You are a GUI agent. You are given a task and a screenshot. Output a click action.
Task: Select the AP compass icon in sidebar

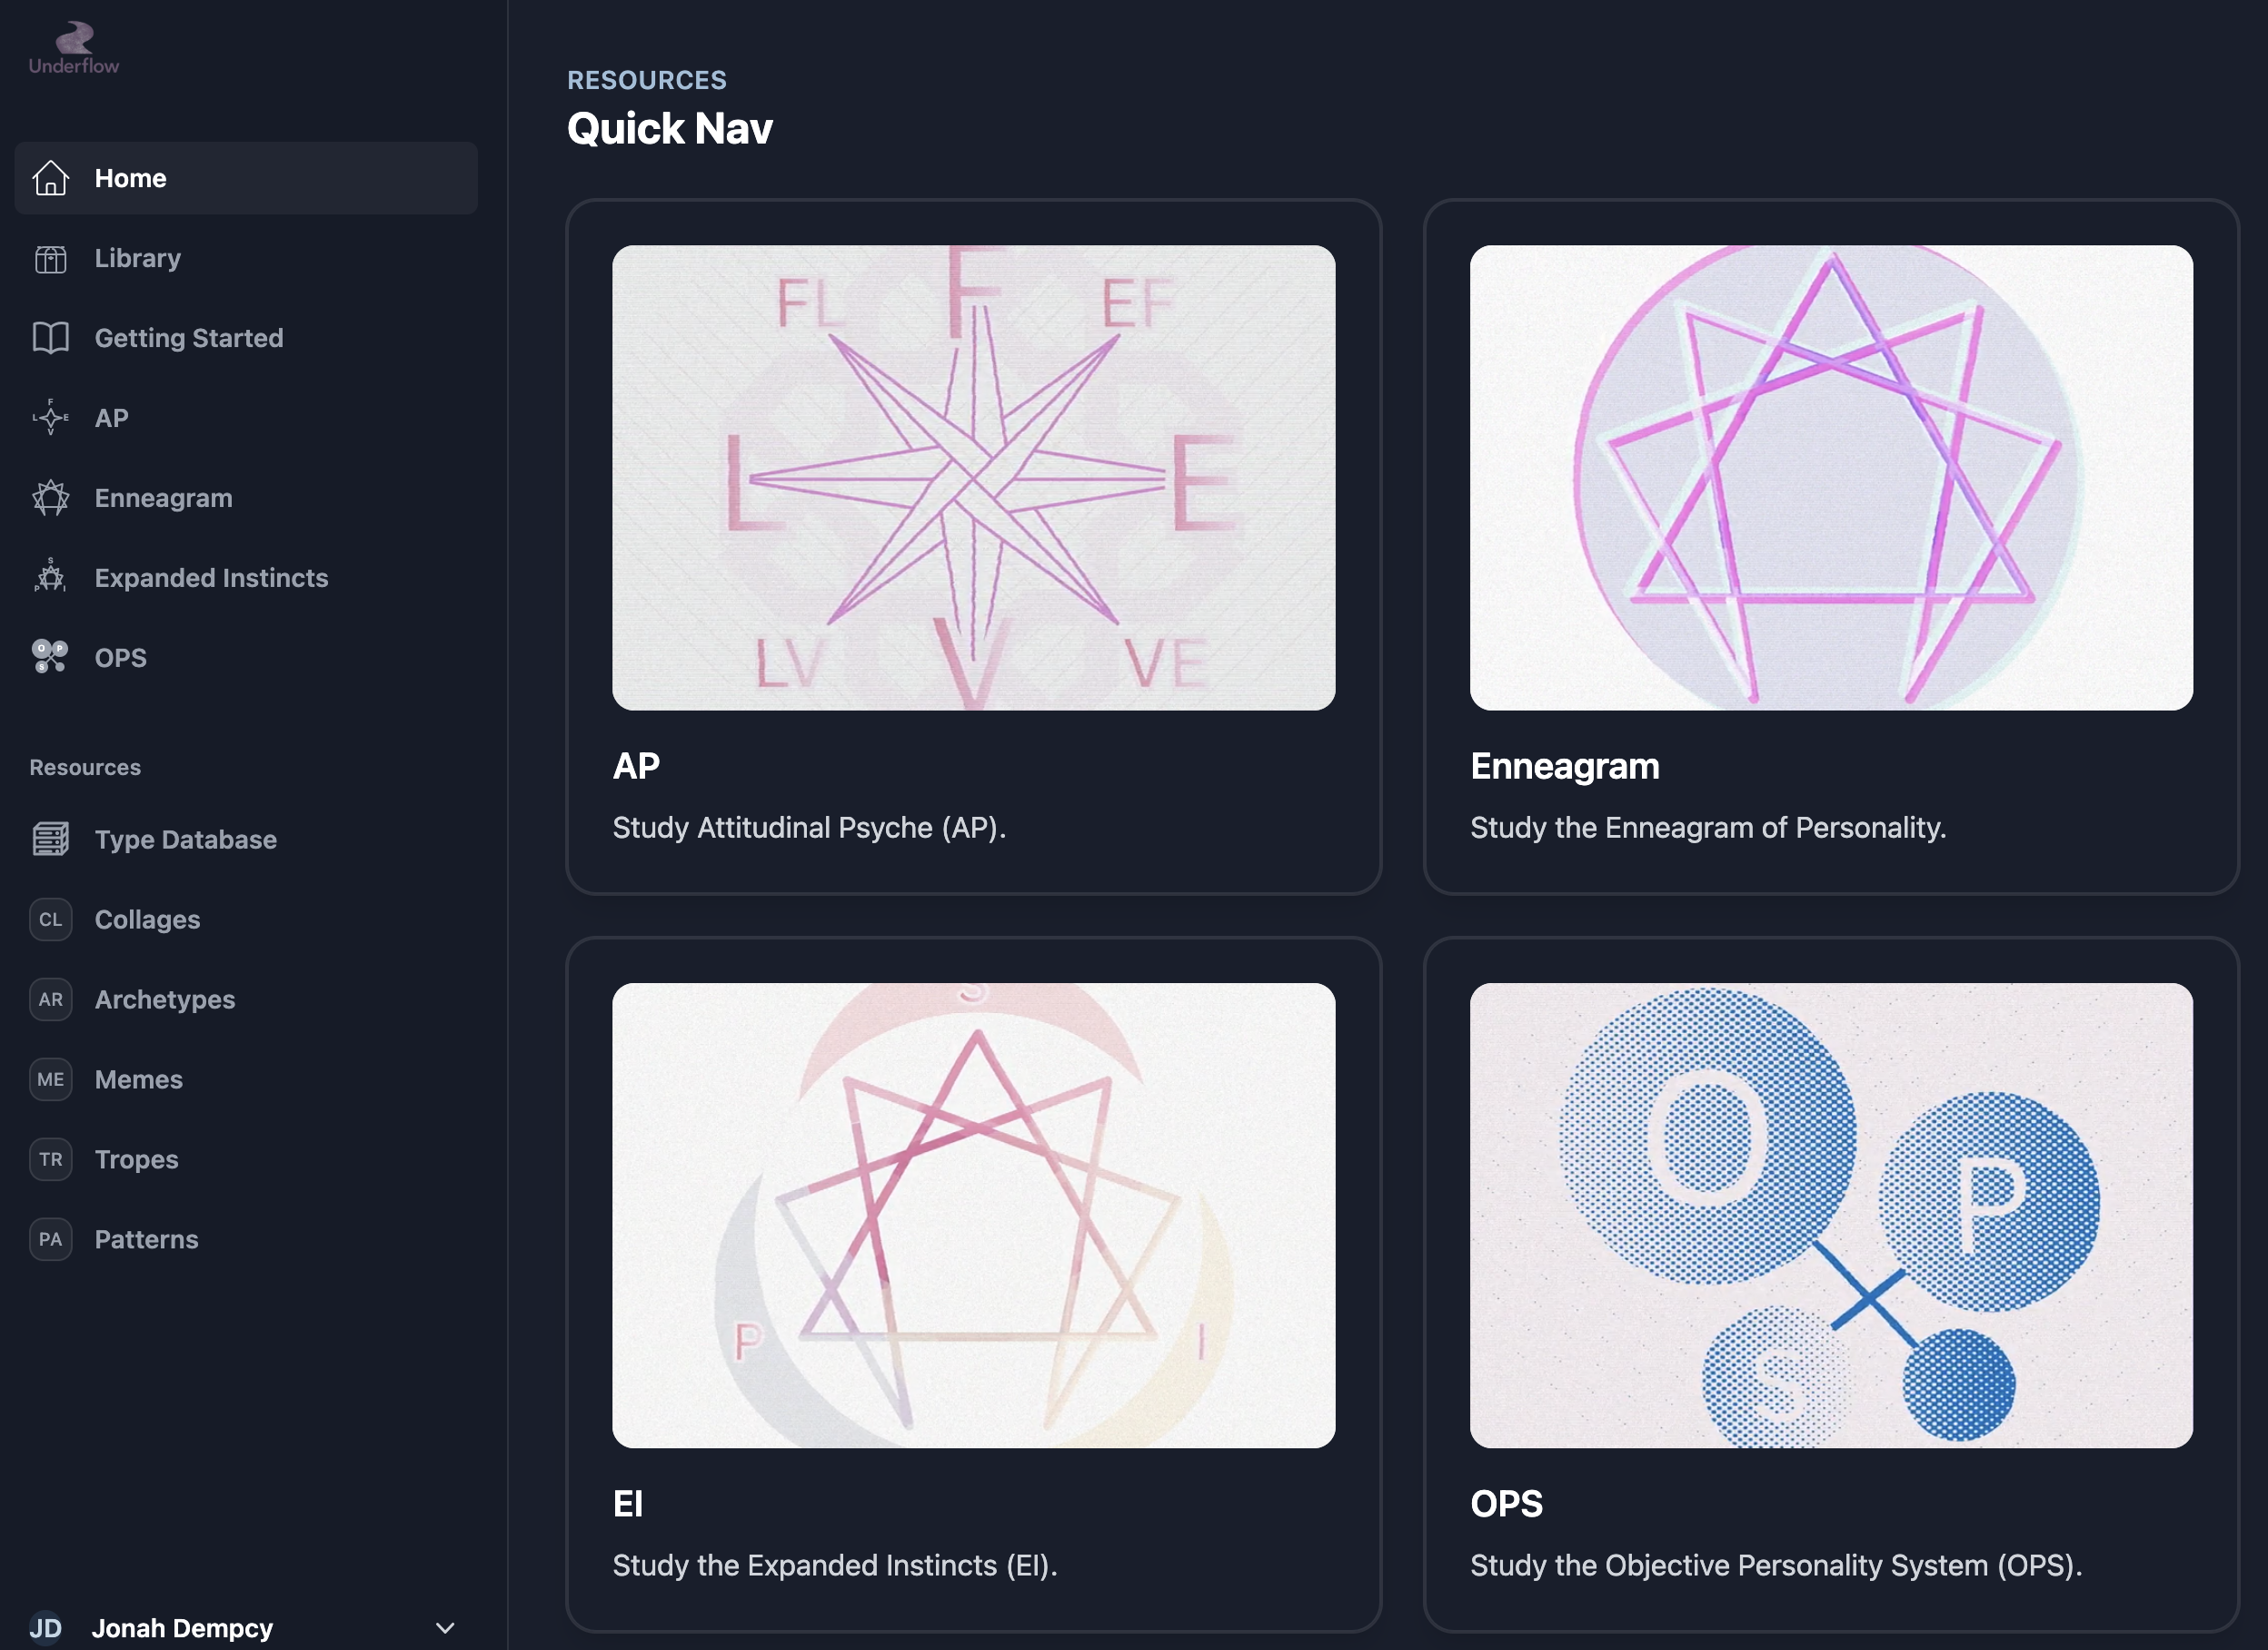click(x=50, y=418)
